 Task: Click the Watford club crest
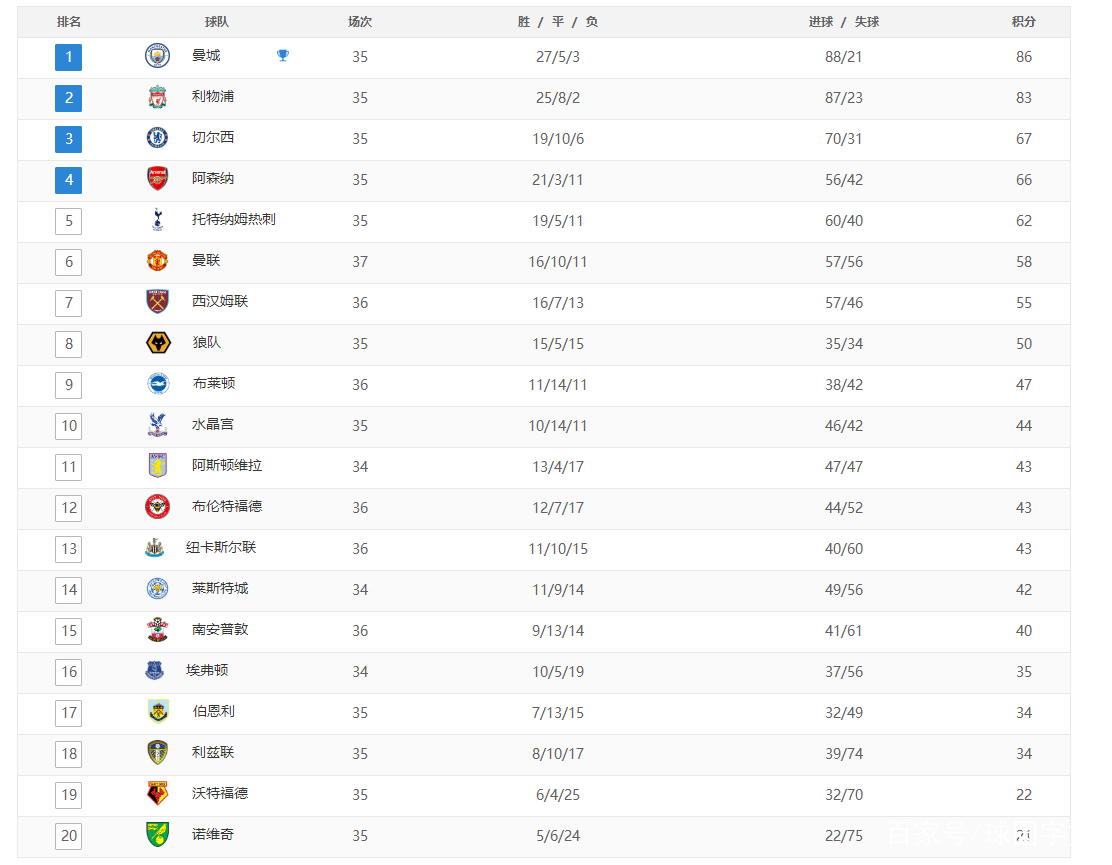(157, 794)
